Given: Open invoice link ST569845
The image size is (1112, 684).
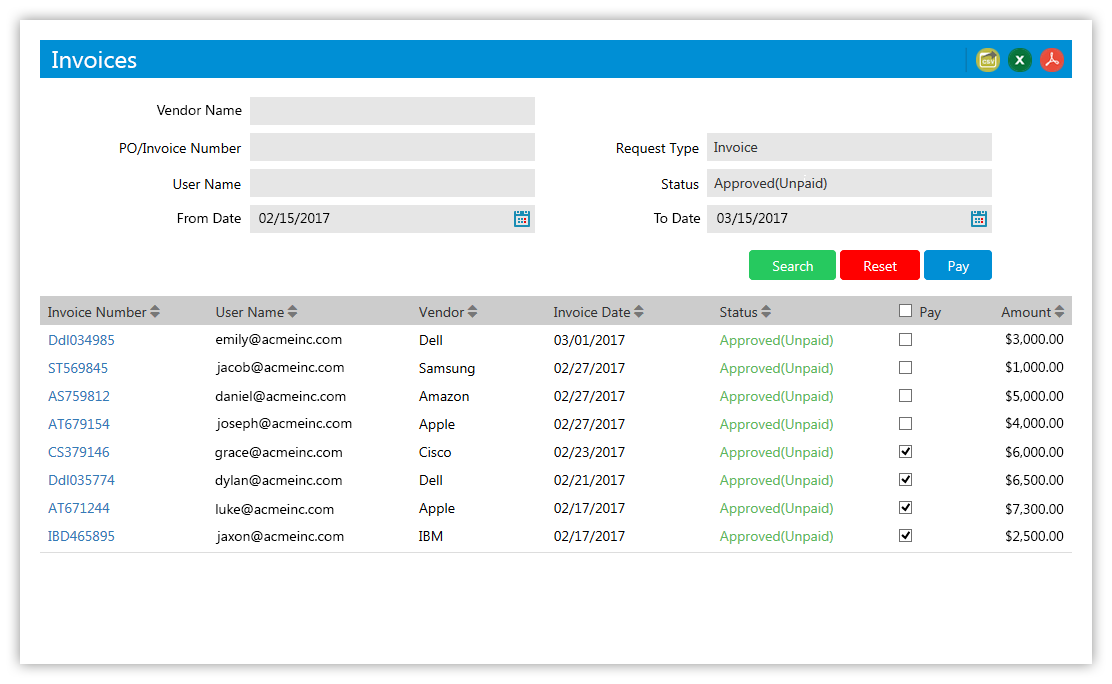Looking at the screenshot, I should click(78, 368).
